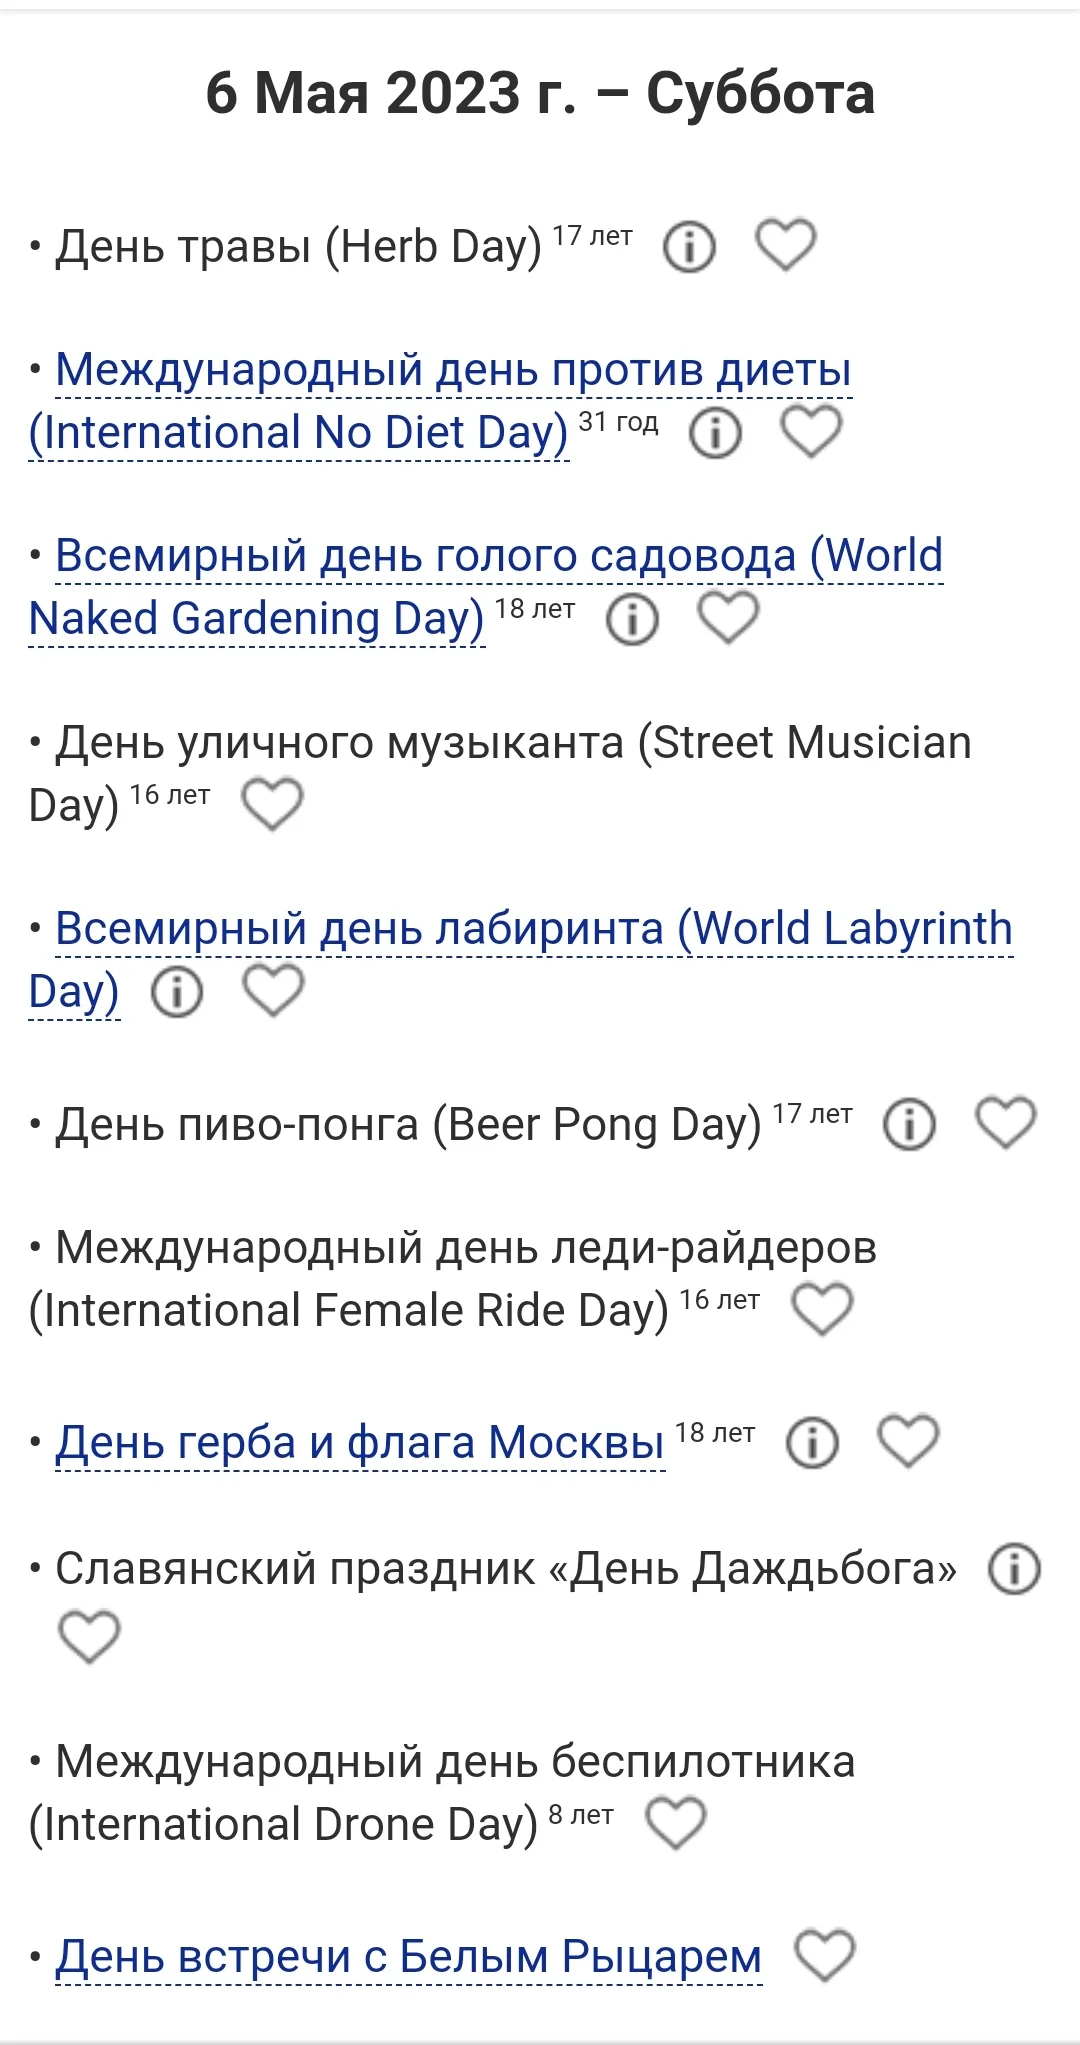Open info for Herb Day

pos(690,246)
